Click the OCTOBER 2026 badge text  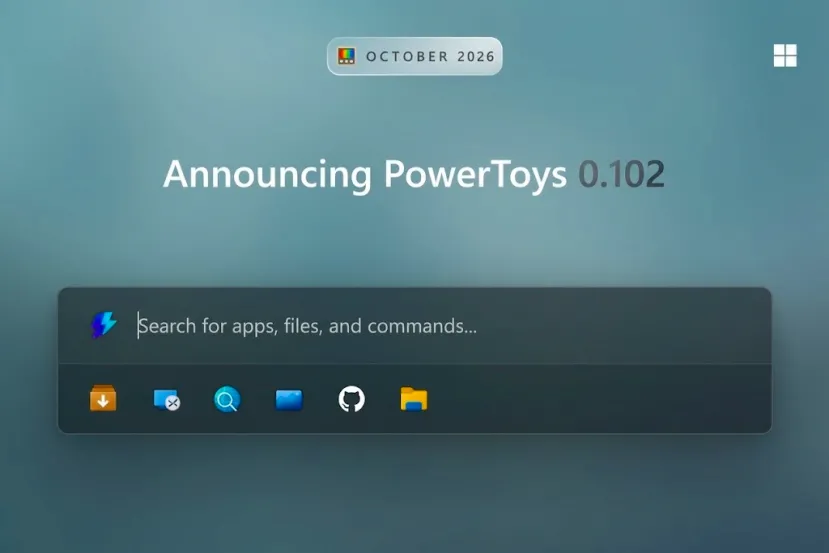430,57
